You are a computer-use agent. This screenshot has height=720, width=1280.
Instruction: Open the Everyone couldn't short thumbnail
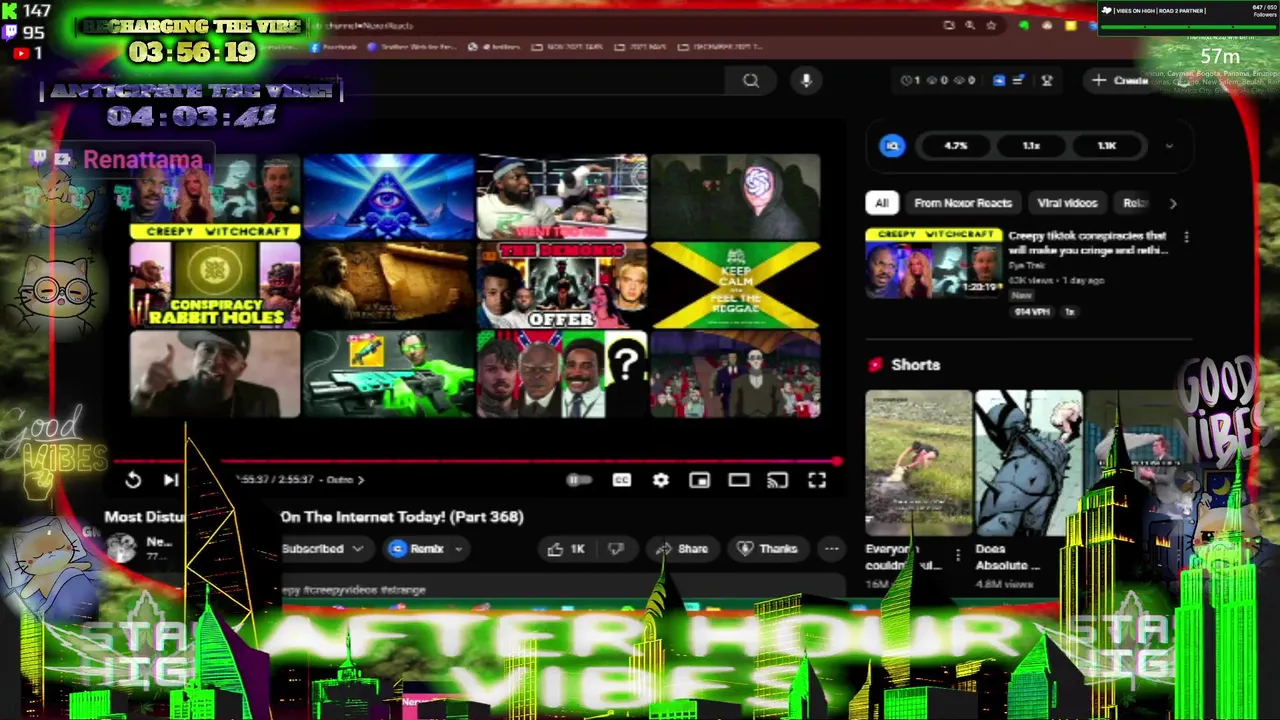point(918,463)
